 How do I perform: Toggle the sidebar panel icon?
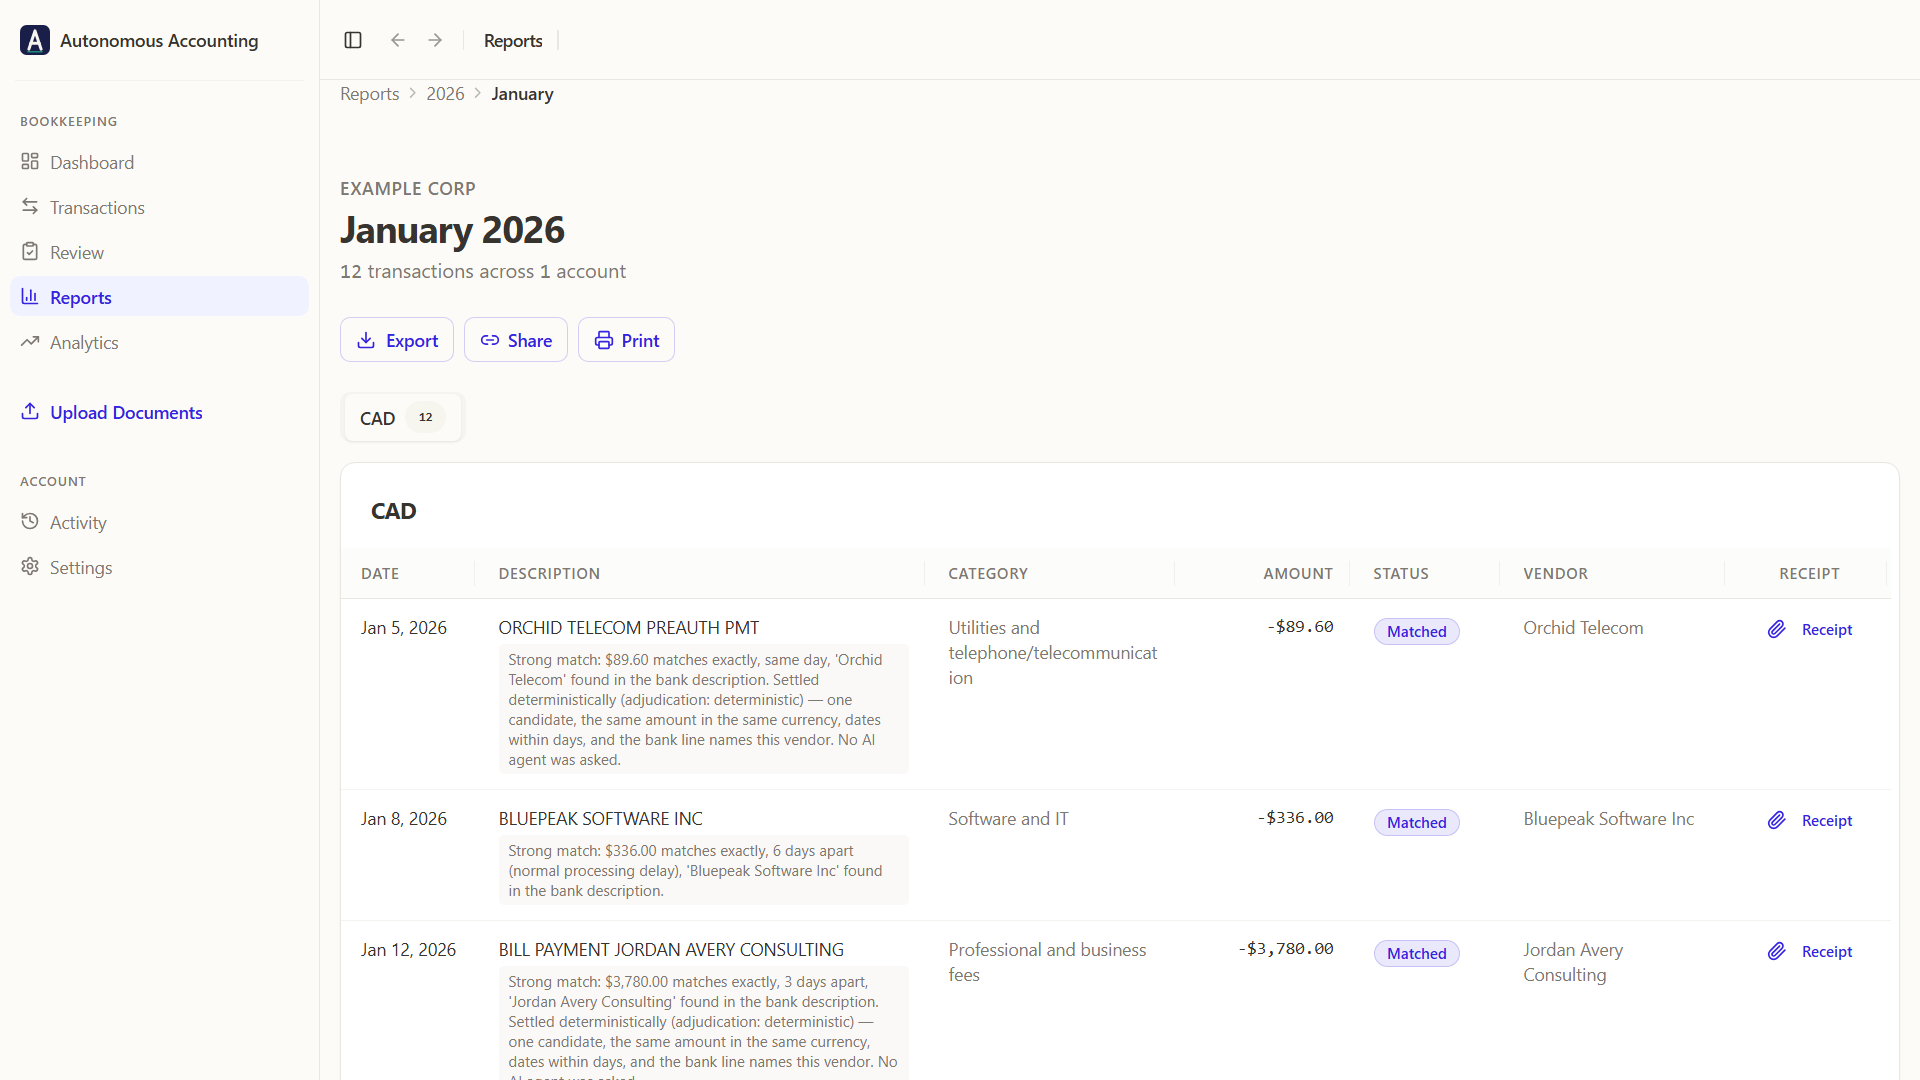click(x=353, y=40)
